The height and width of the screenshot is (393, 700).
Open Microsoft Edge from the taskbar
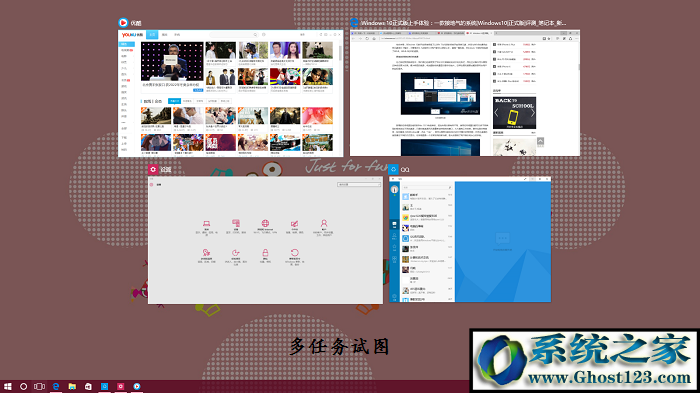pos(56,386)
